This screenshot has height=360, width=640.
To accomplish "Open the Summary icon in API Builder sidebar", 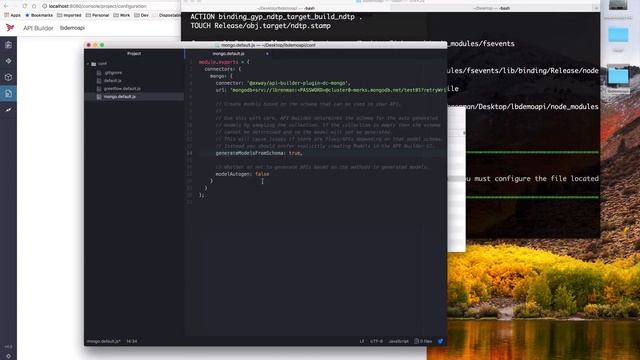I will point(8,45).
